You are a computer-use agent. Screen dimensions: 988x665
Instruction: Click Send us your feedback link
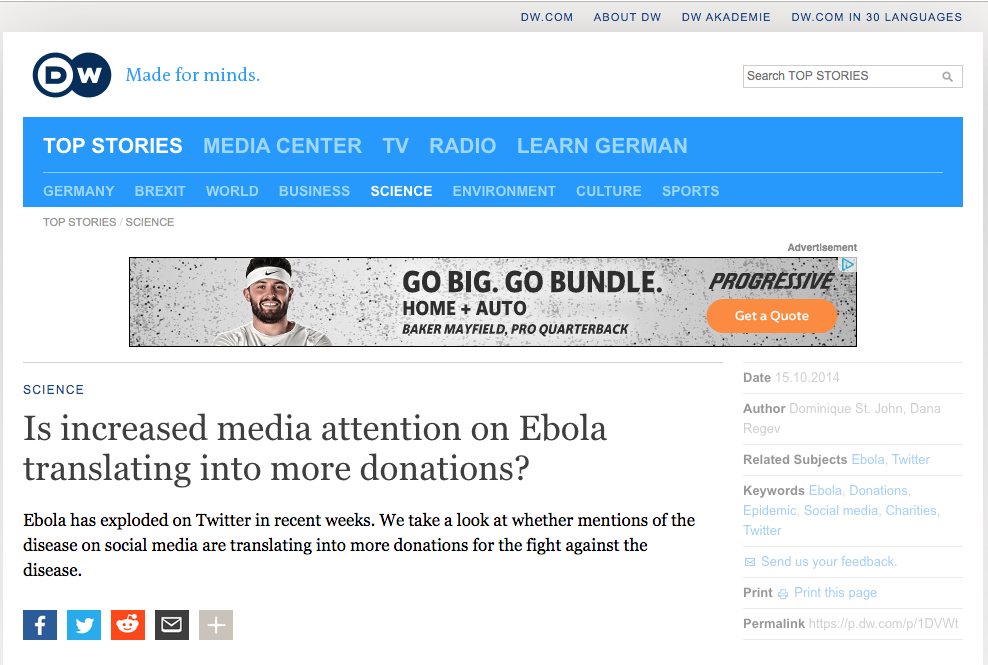point(829,562)
